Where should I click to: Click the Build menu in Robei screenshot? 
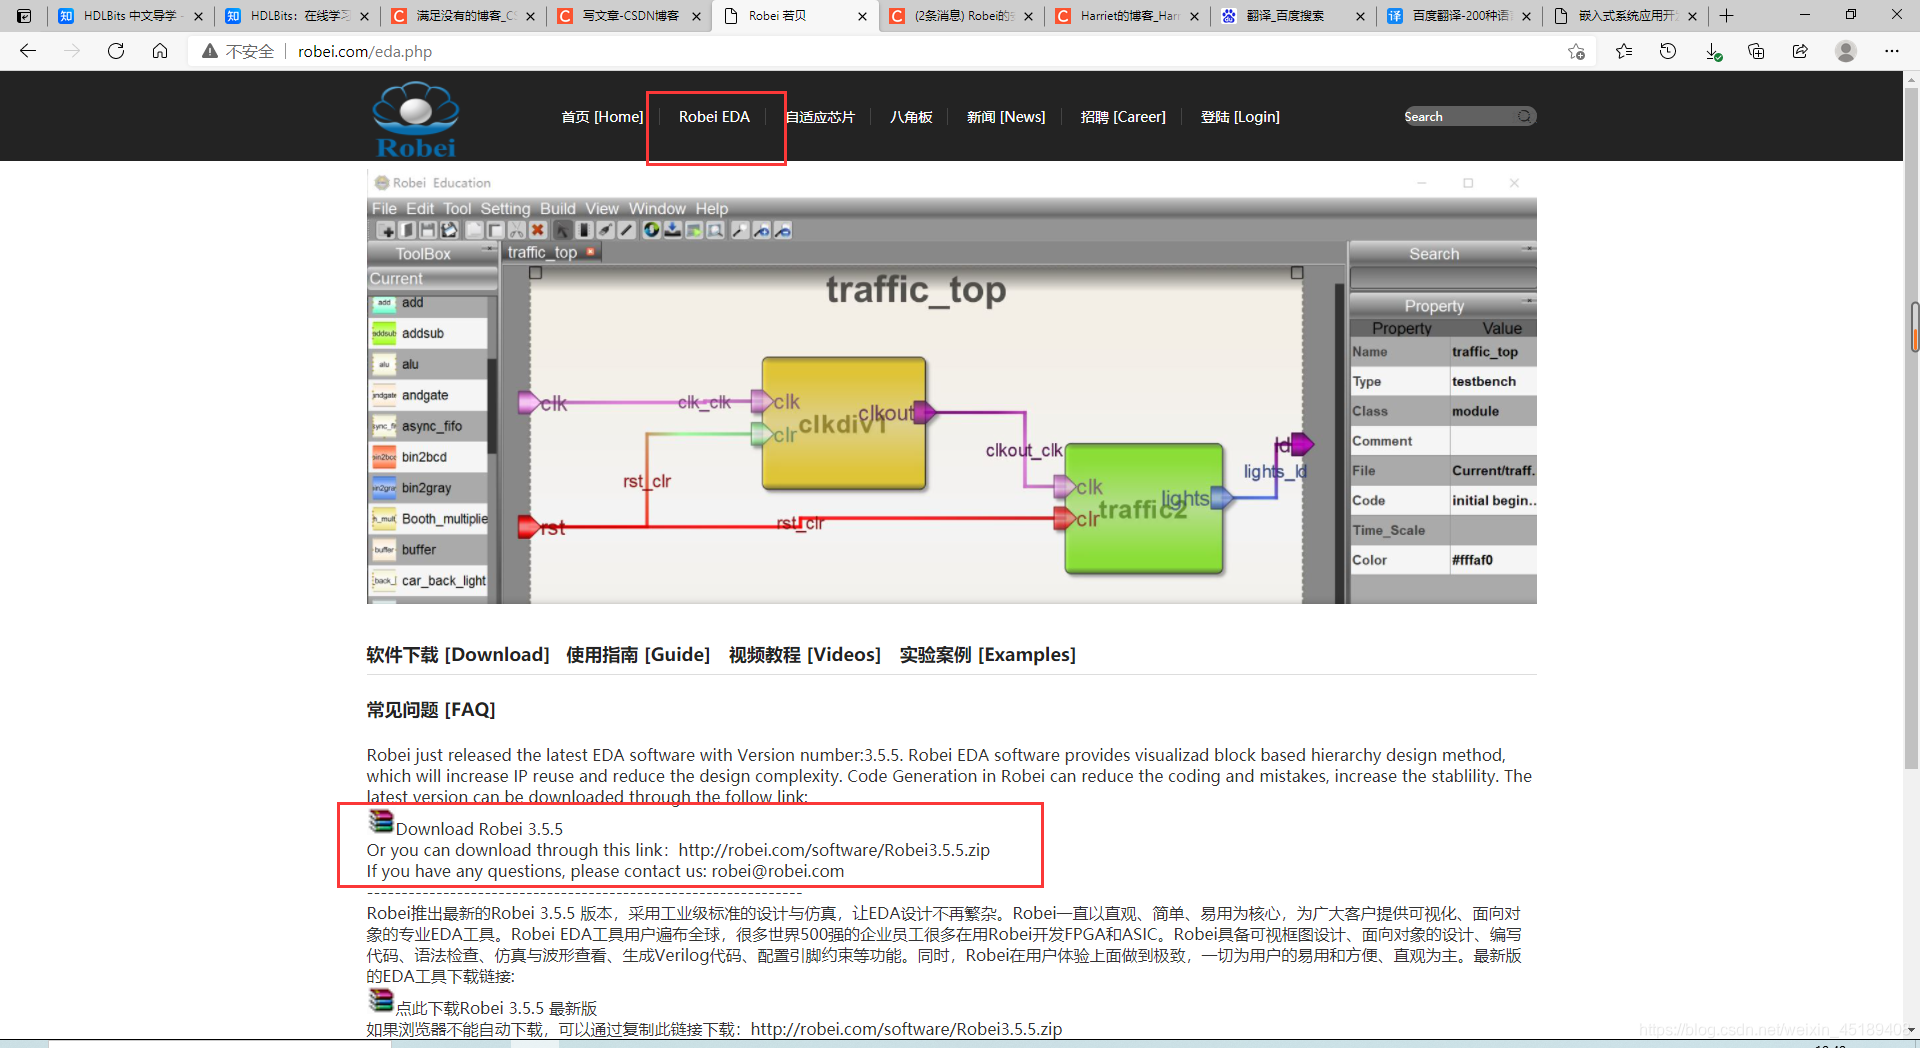pos(558,209)
